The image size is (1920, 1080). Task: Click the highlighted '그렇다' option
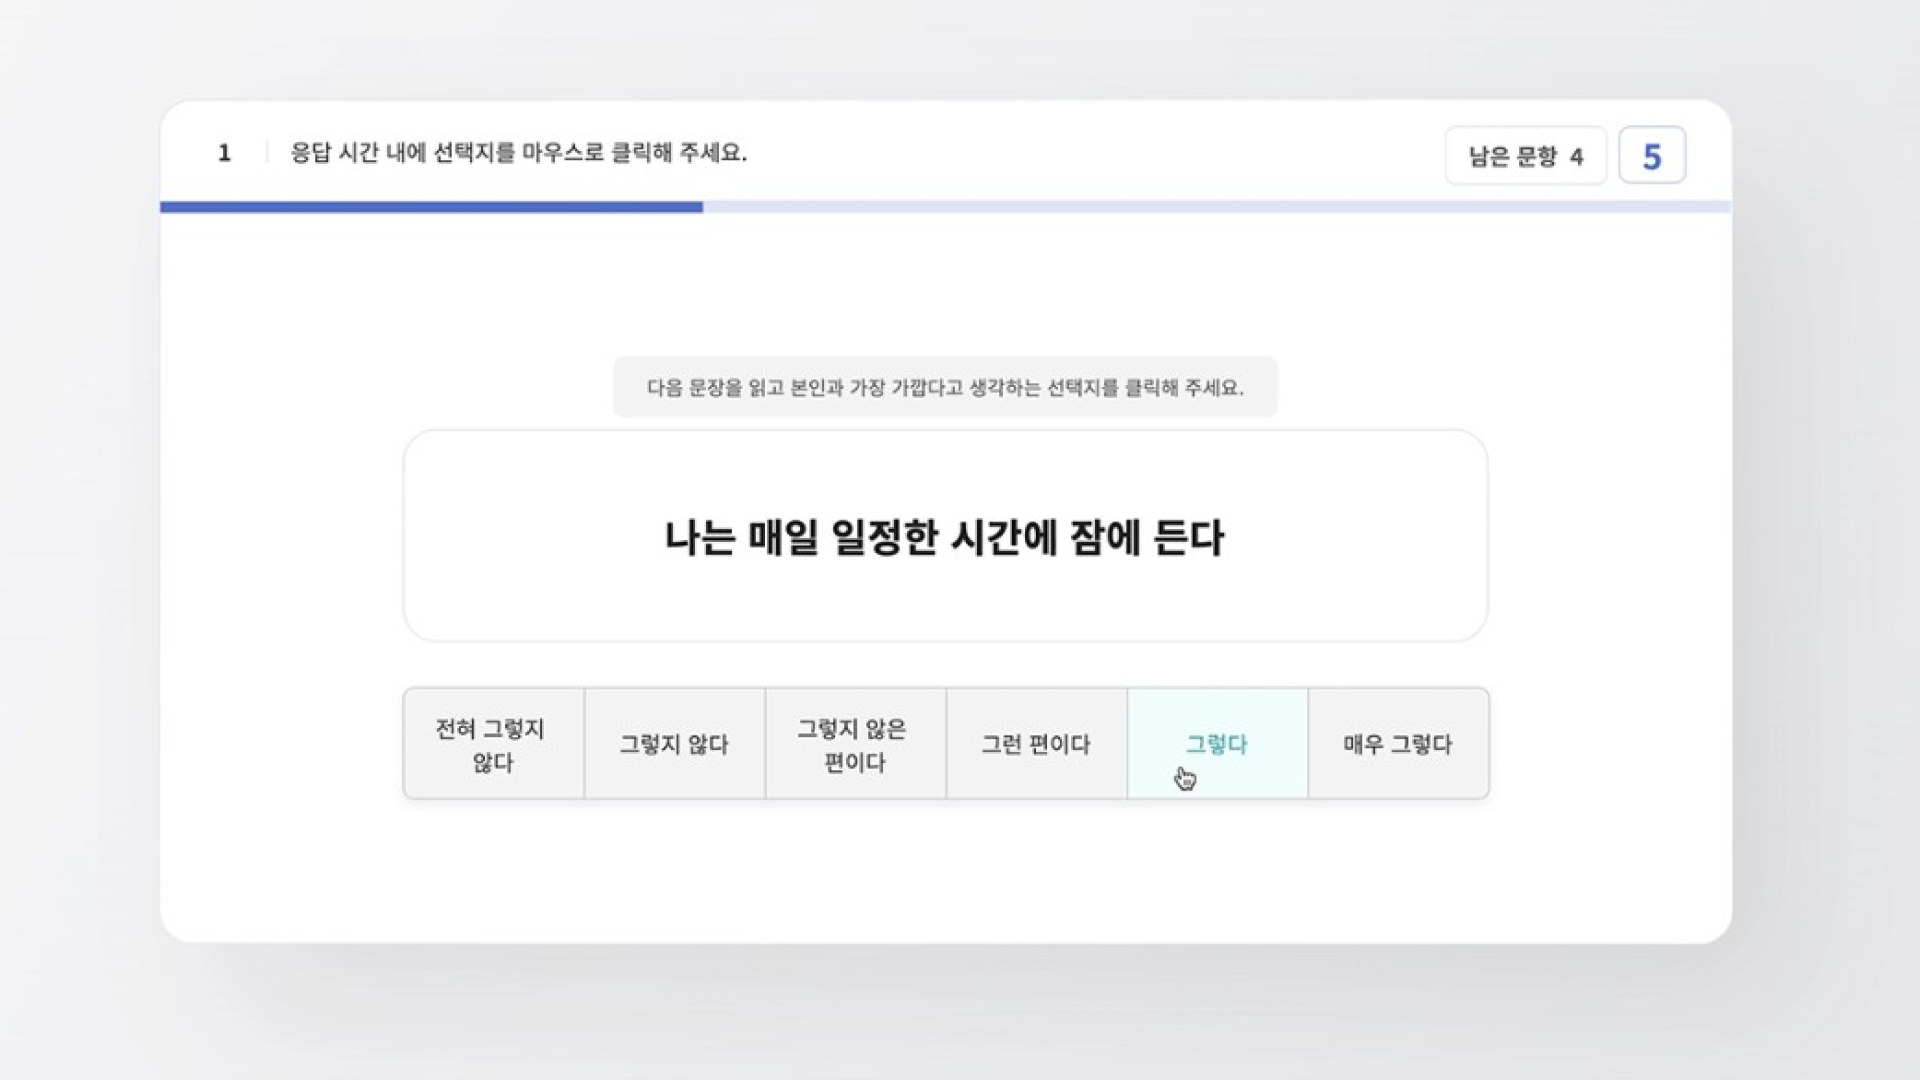tap(1217, 744)
